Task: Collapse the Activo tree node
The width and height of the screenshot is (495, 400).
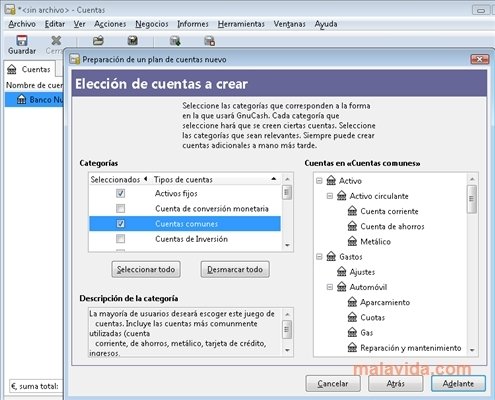Action: [319, 181]
